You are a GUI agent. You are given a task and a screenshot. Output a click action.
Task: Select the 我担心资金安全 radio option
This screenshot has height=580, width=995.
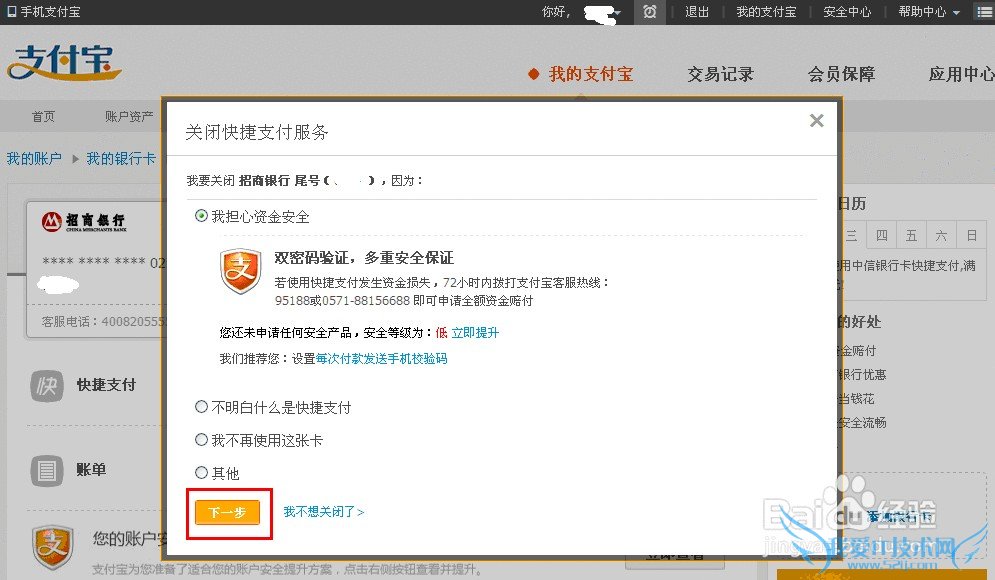click(x=201, y=216)
